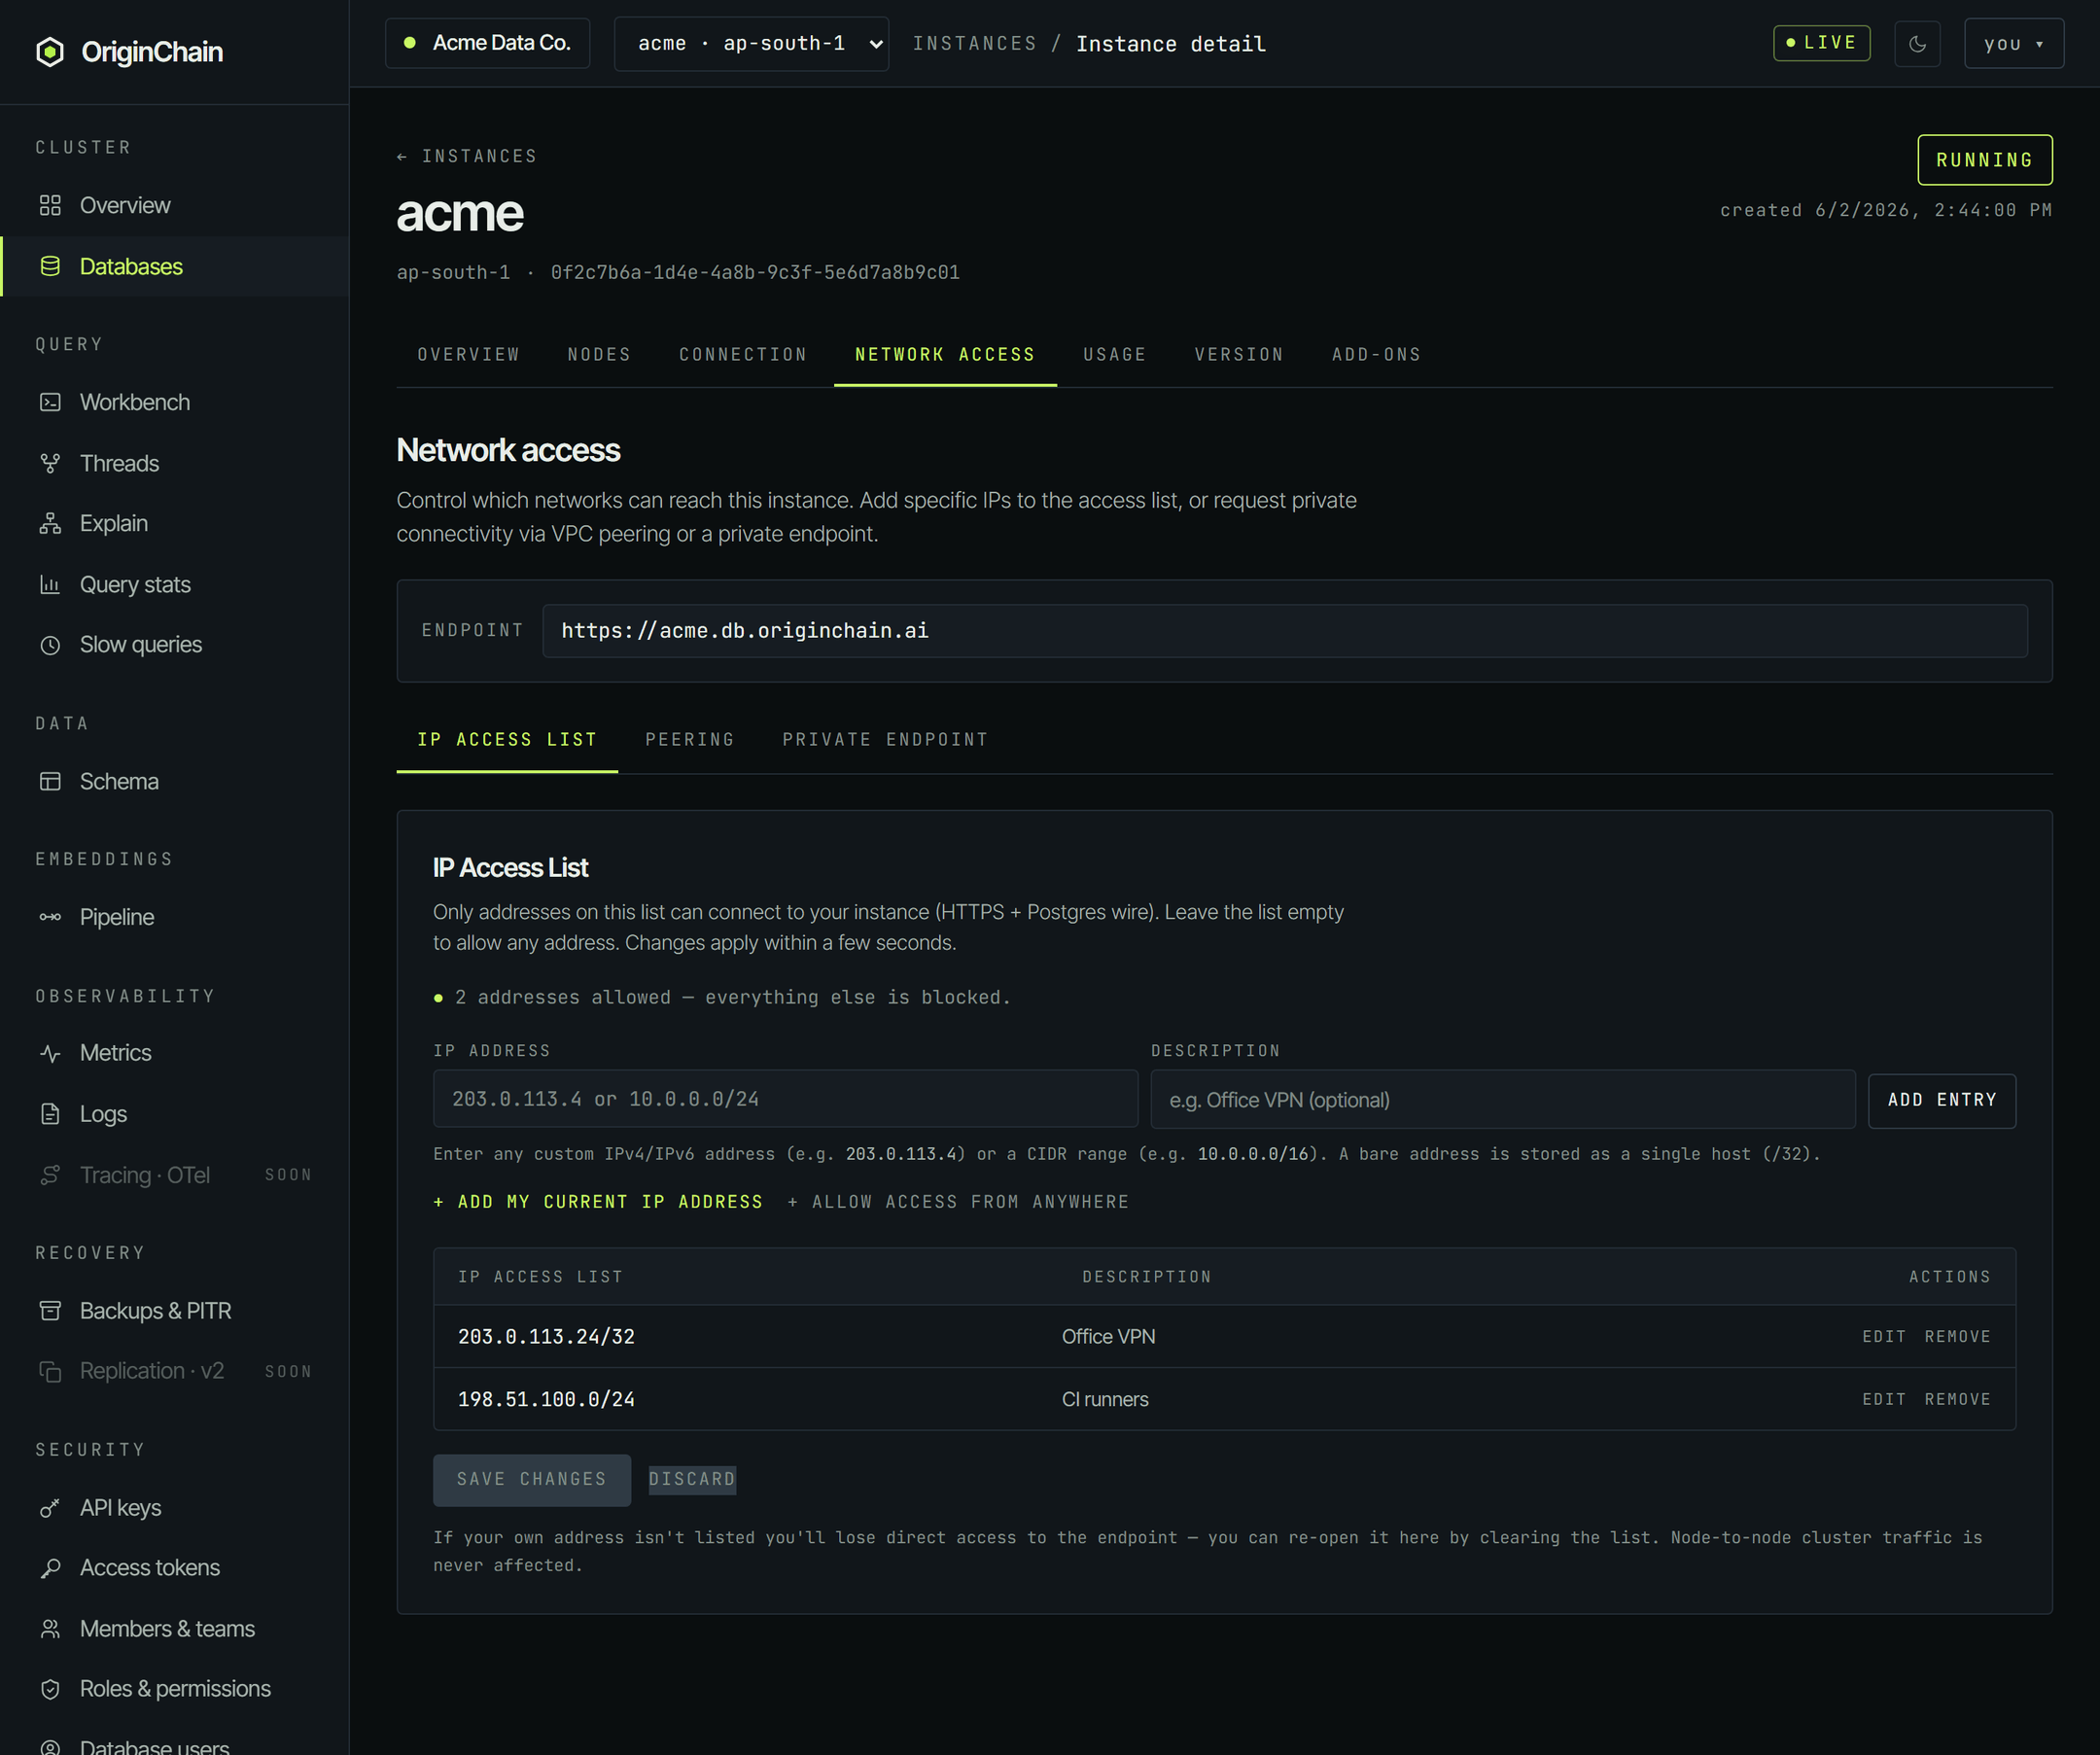This screenshot has width=2100, height=1755.
Task: Switch to the Peering sub-tab
Action: pyautogui.click(x=690, y=740)
